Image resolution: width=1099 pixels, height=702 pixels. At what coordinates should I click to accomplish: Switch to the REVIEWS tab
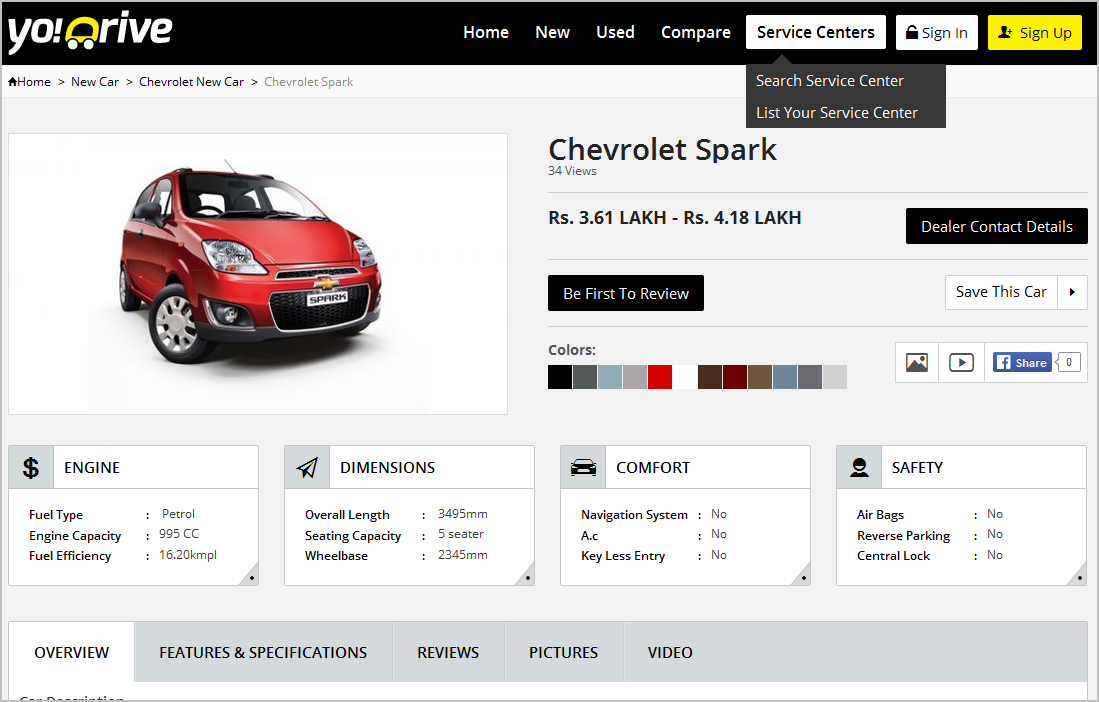pyautogui.click(x=448, y=652)
